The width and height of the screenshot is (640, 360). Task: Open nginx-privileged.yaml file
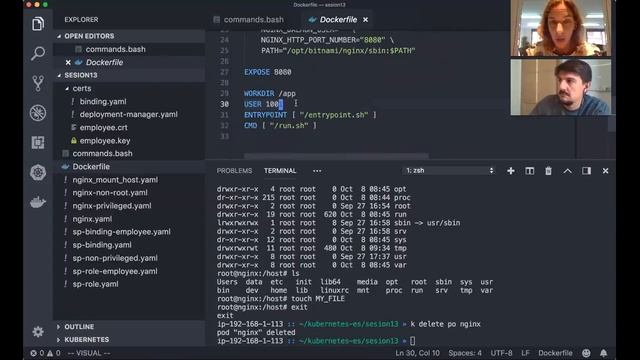(112, 206)
